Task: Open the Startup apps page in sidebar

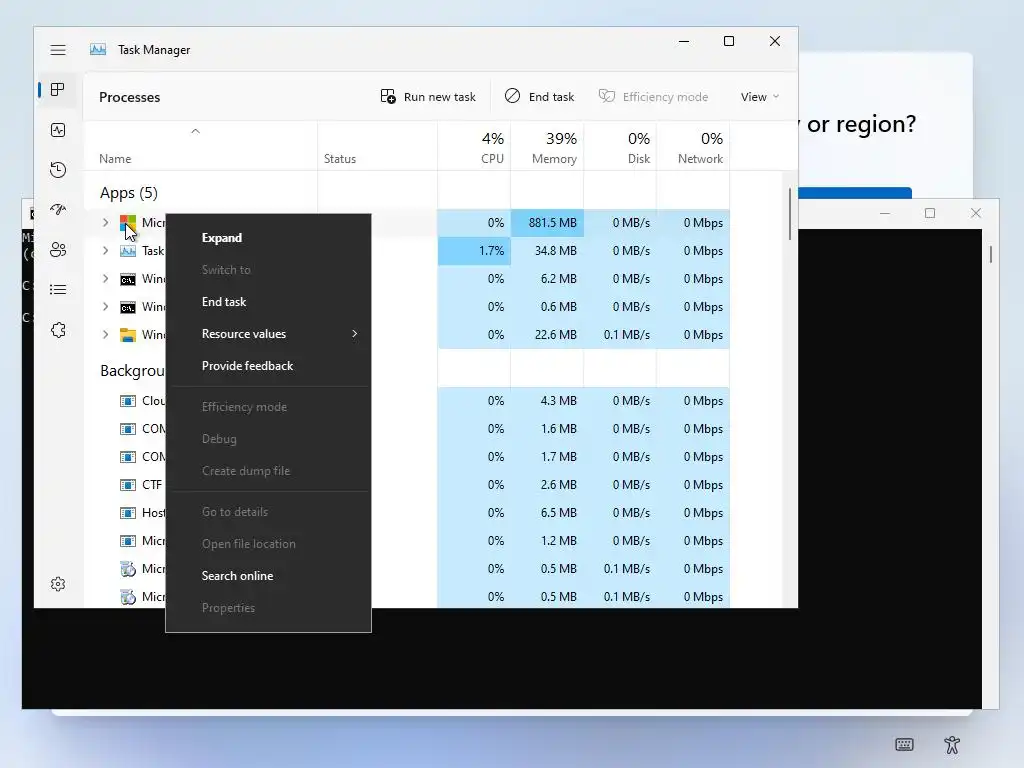Action: pyautogui.click(x=58, y=210)
